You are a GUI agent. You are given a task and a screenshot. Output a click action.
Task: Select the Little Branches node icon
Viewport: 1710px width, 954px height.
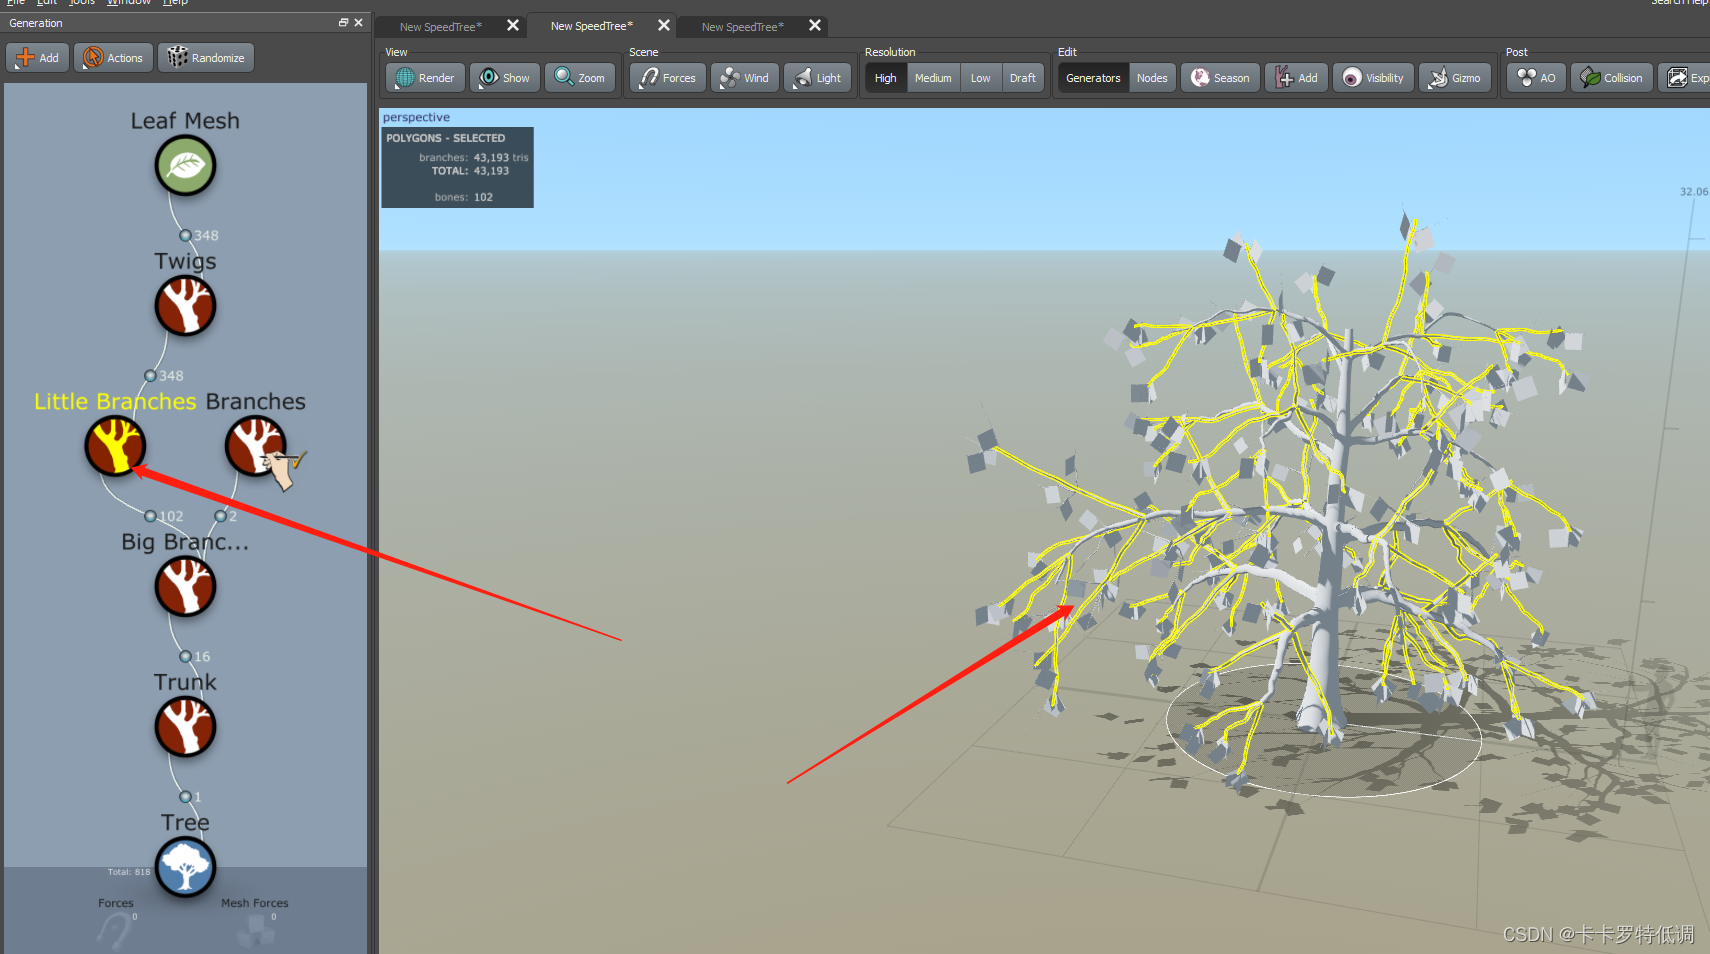click(x=115, y=446)
